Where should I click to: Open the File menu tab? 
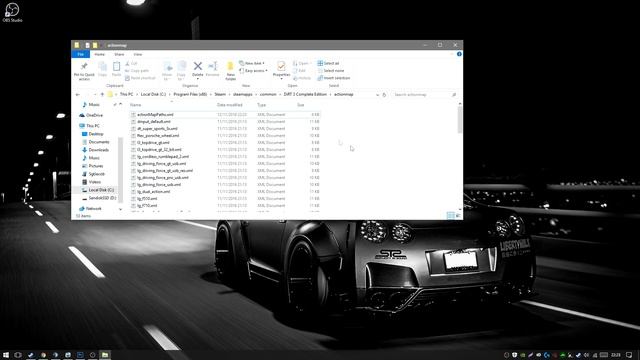pyautogui.click(x=80, y=54)
